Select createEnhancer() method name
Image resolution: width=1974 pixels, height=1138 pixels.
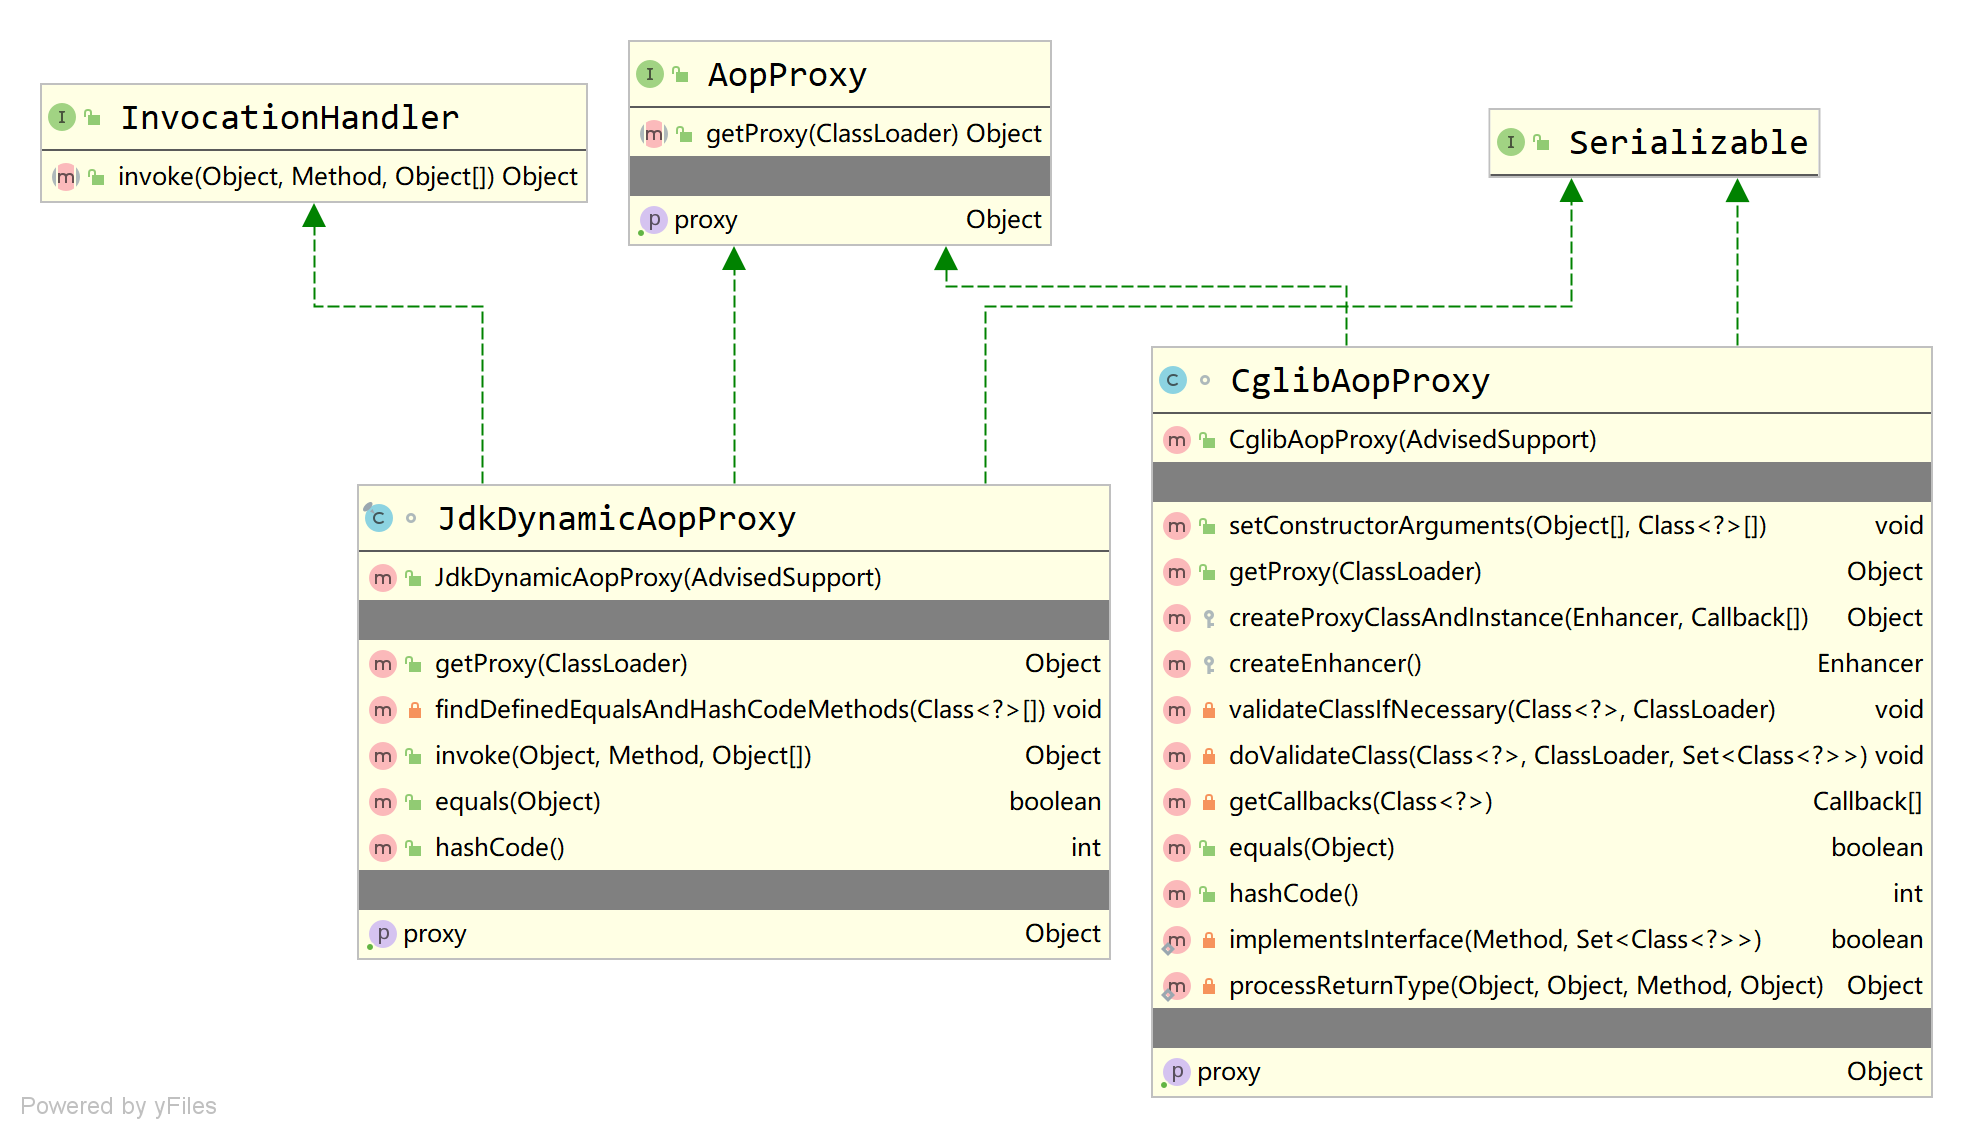[1325, 664]
